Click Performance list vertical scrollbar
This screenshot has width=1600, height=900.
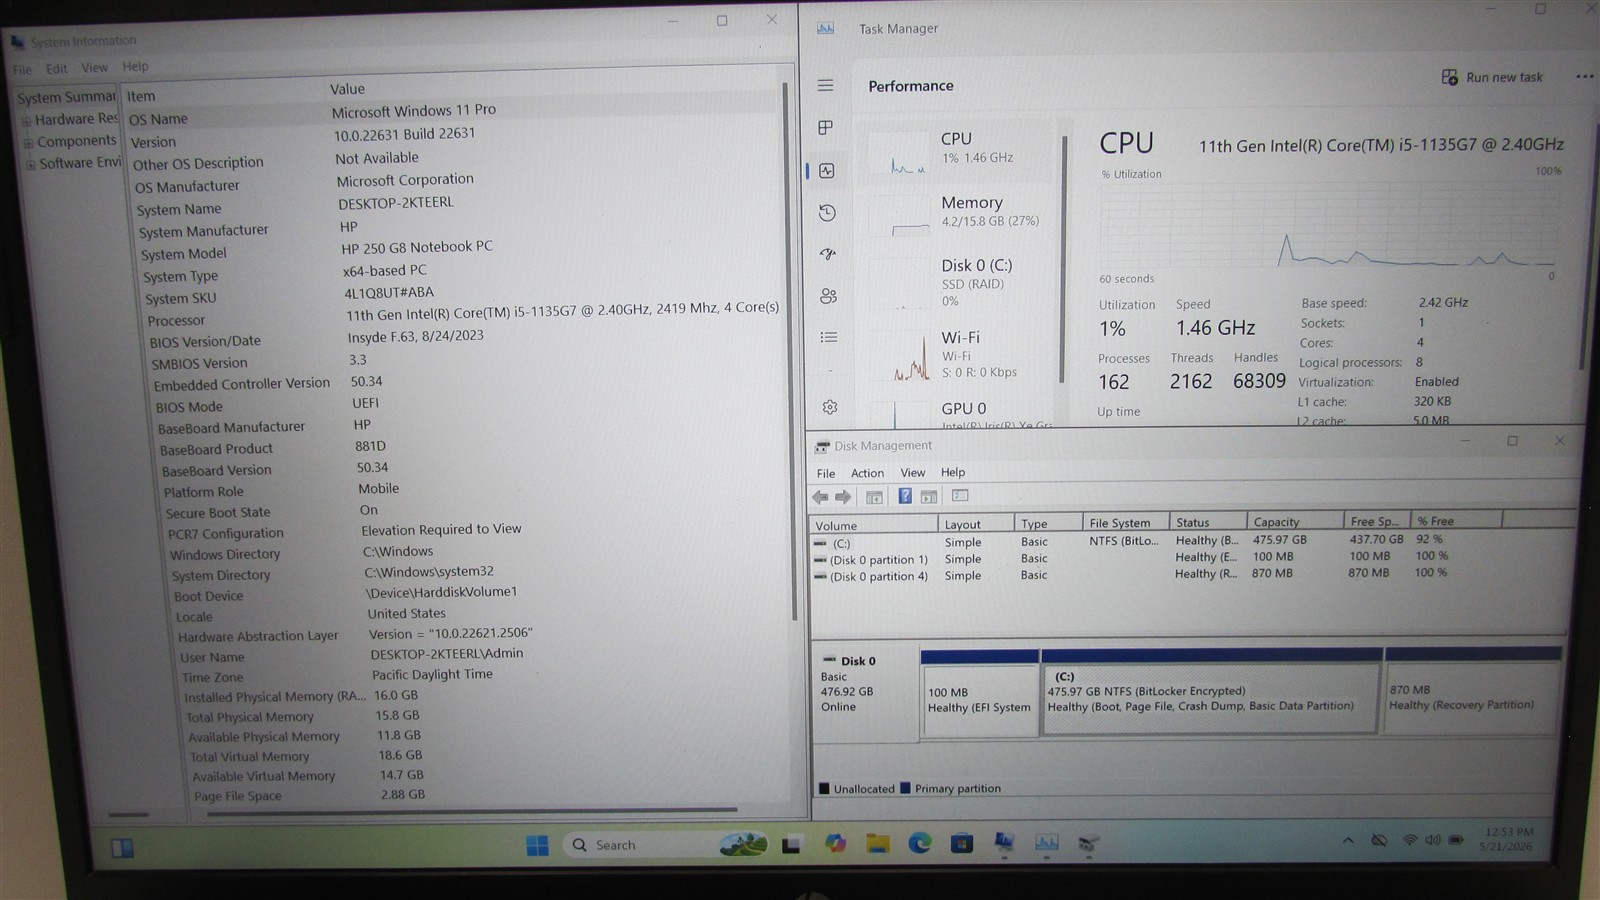(x=1064, y=260)
